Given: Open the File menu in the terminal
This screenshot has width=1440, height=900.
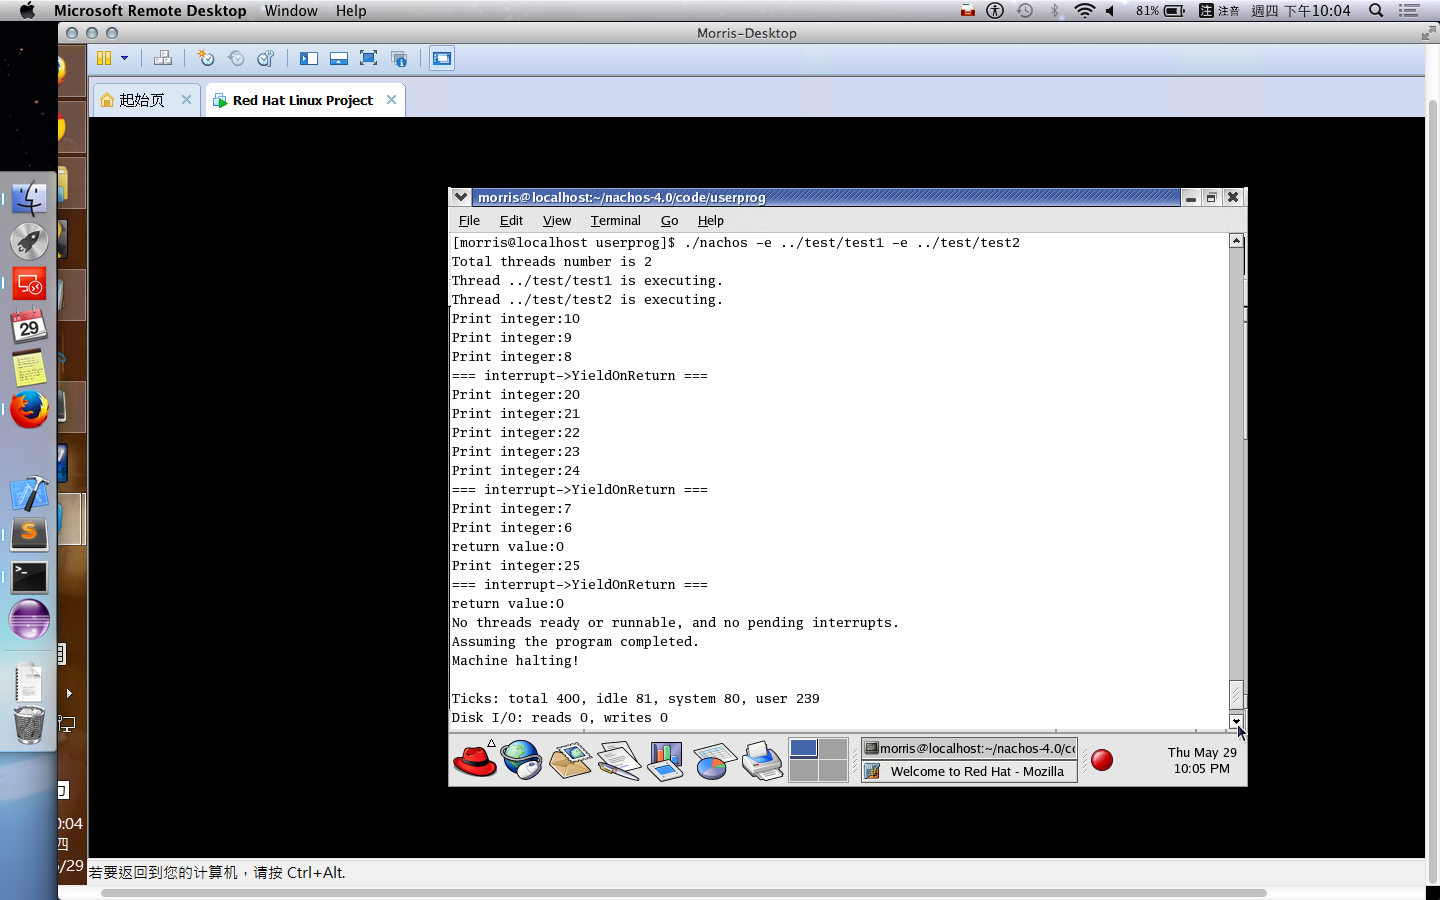Looking at the screenshot, I should coord(468,221).
